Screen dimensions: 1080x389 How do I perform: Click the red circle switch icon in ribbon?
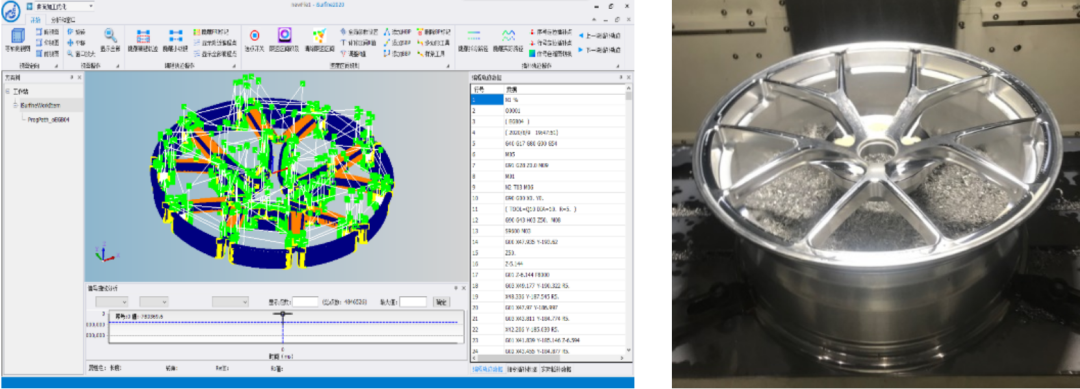coord(254,36)
